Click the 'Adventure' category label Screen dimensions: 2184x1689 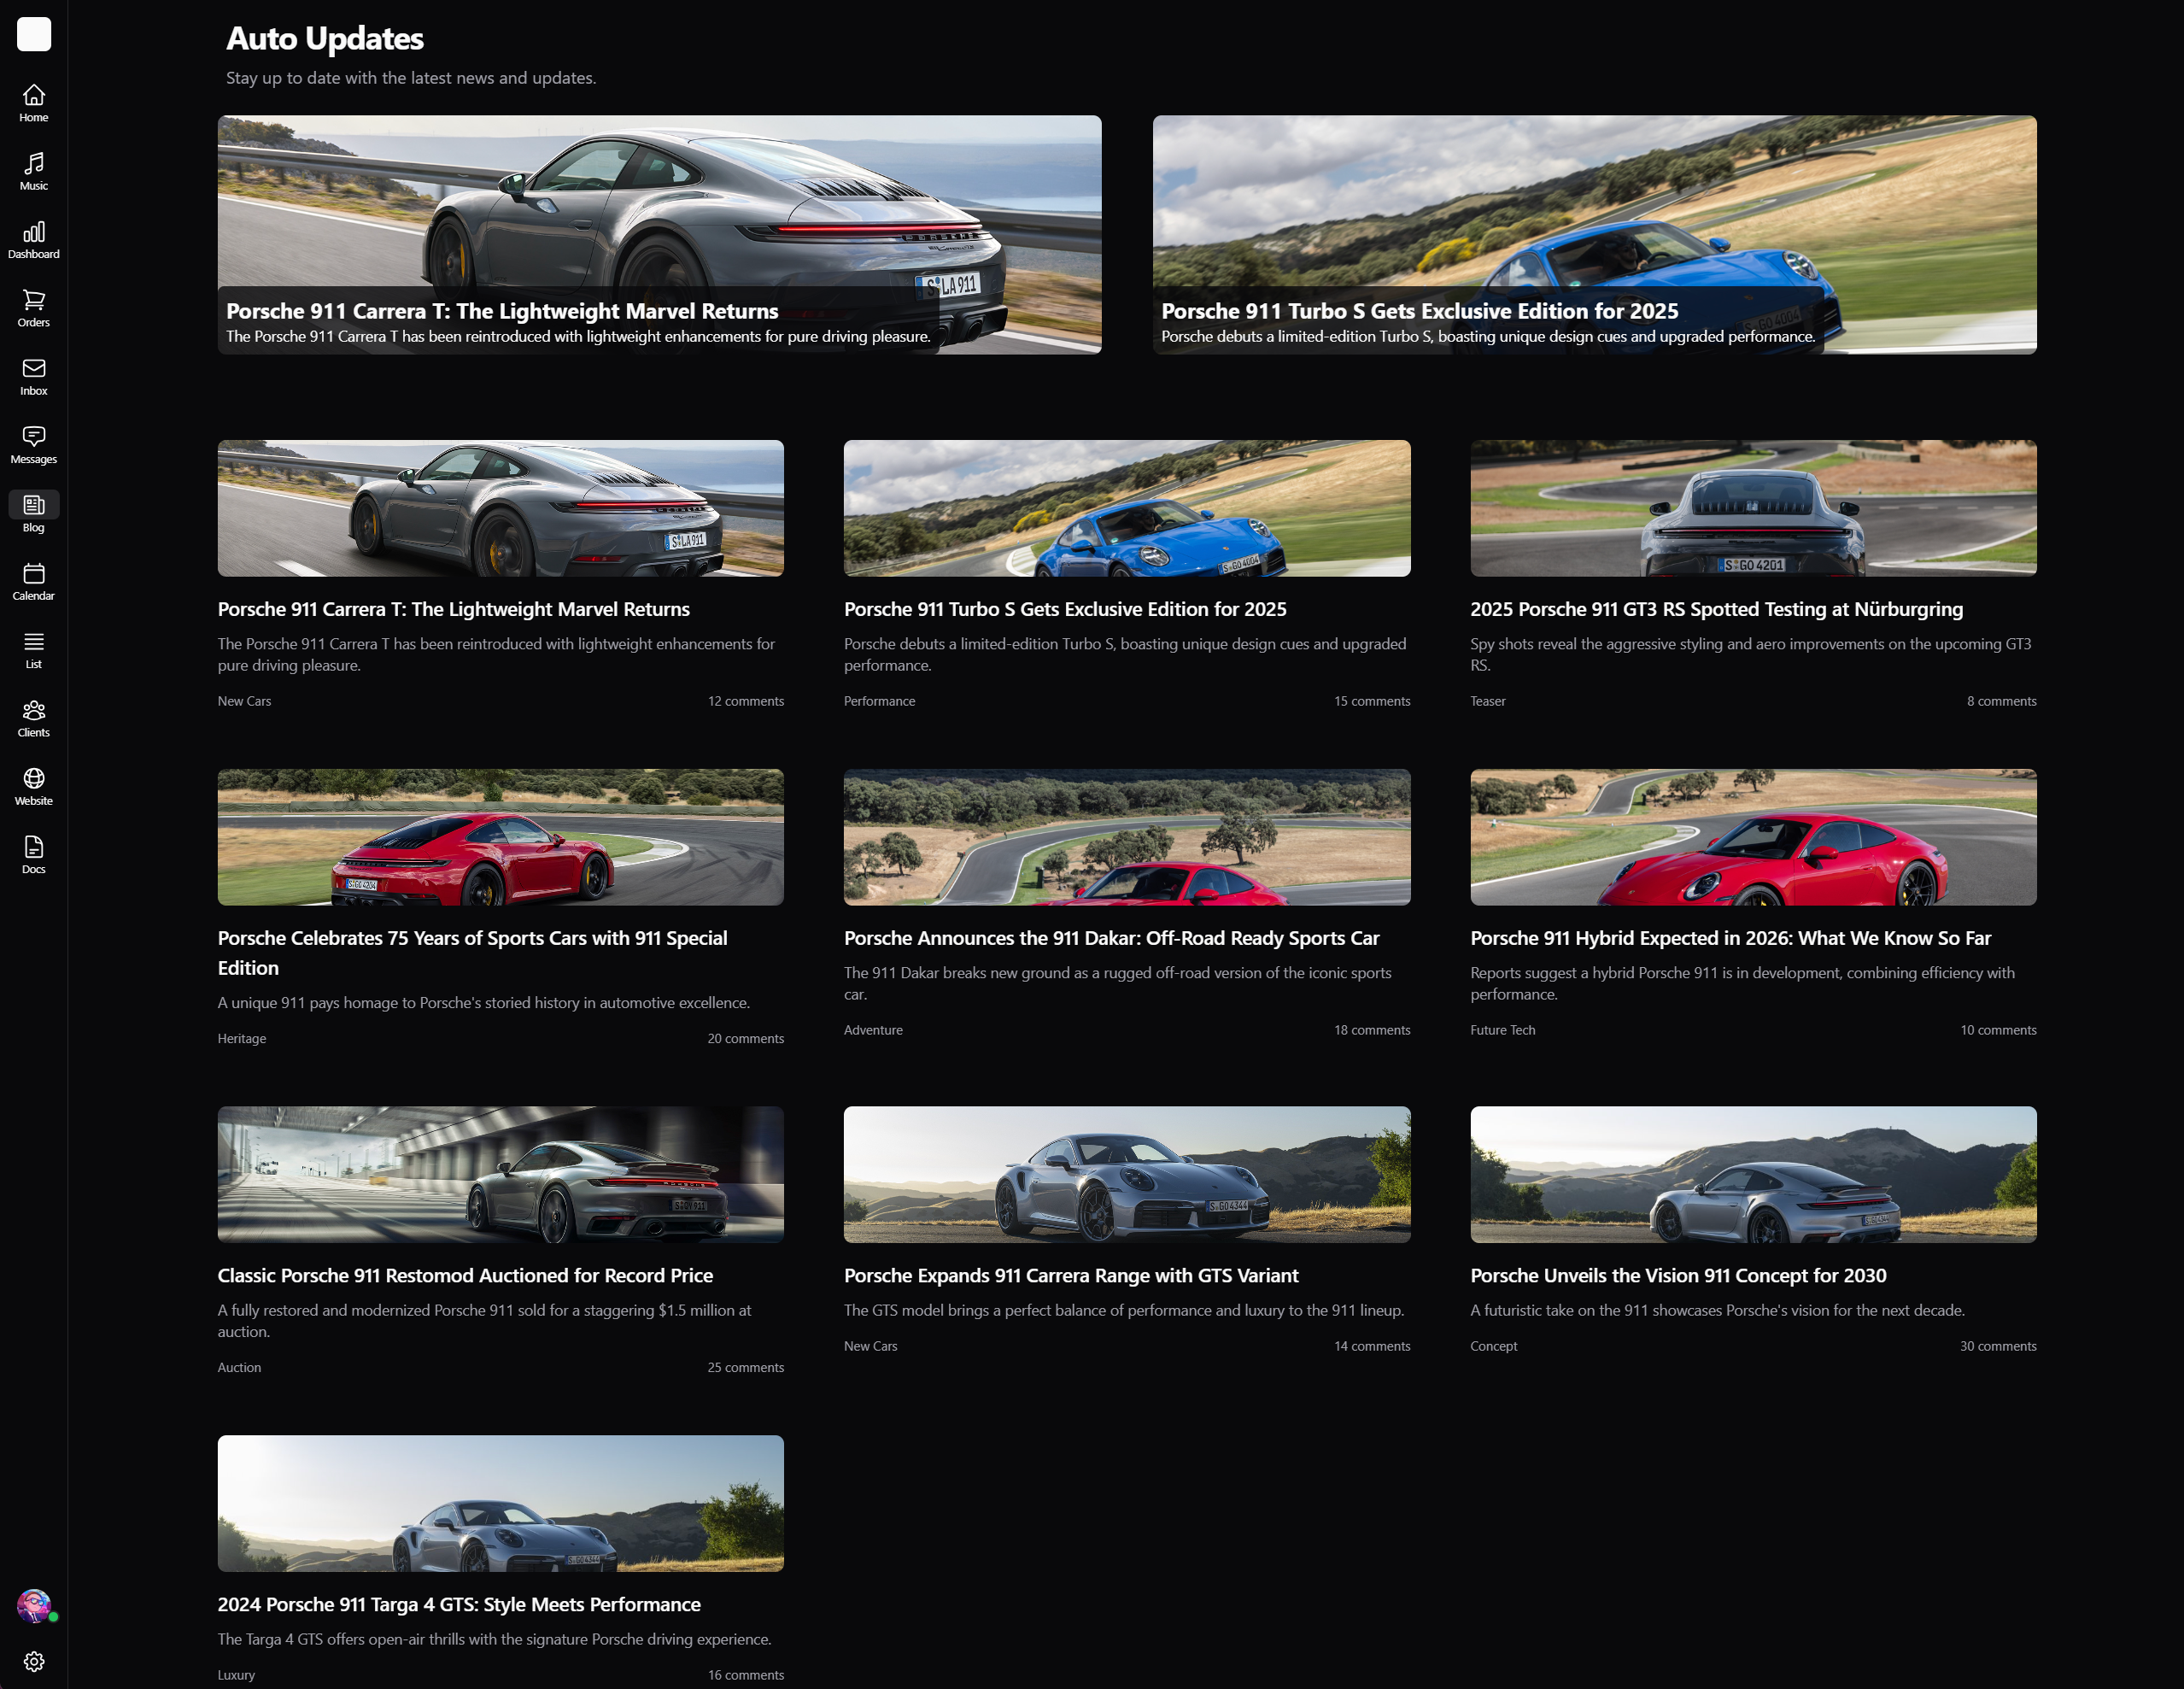tap(873, 1030)
